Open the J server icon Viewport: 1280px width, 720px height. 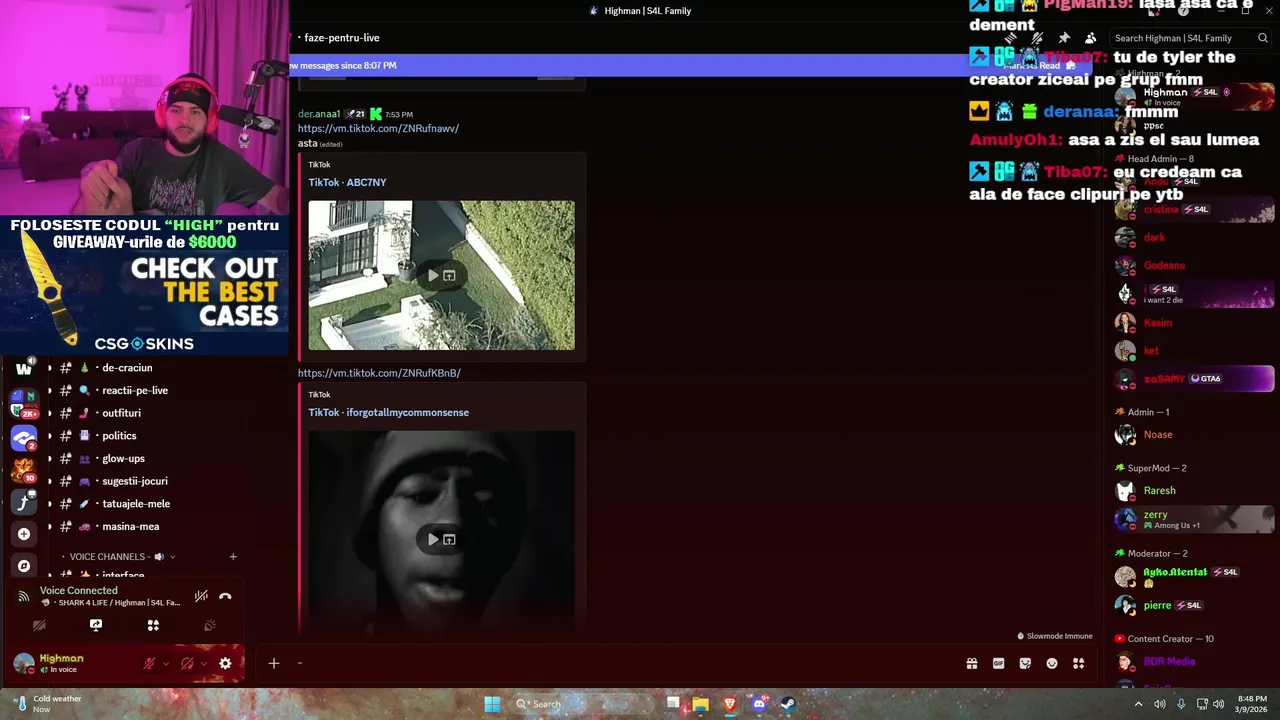click(24, 502)
